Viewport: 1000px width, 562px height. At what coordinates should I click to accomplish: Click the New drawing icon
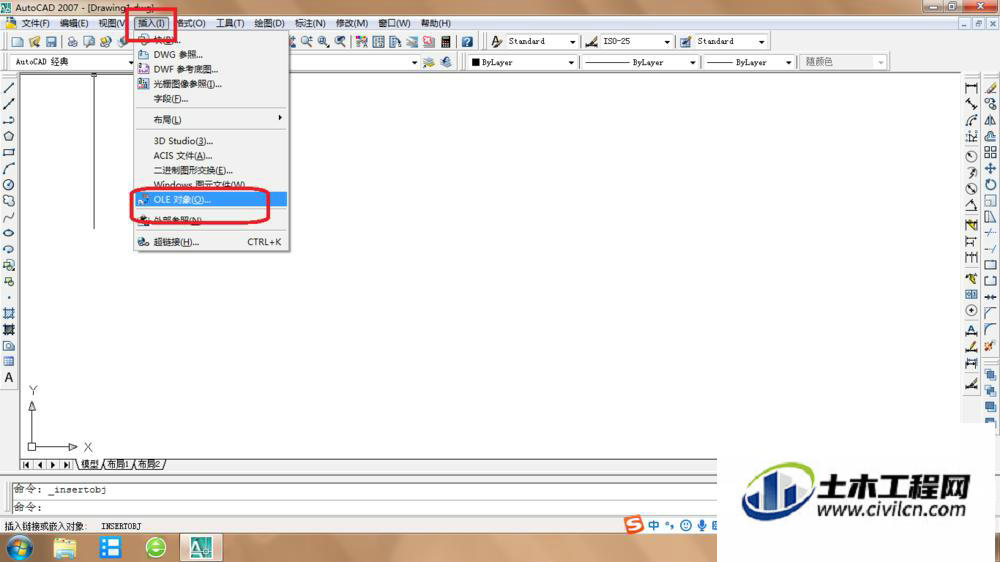coord(17,41)
